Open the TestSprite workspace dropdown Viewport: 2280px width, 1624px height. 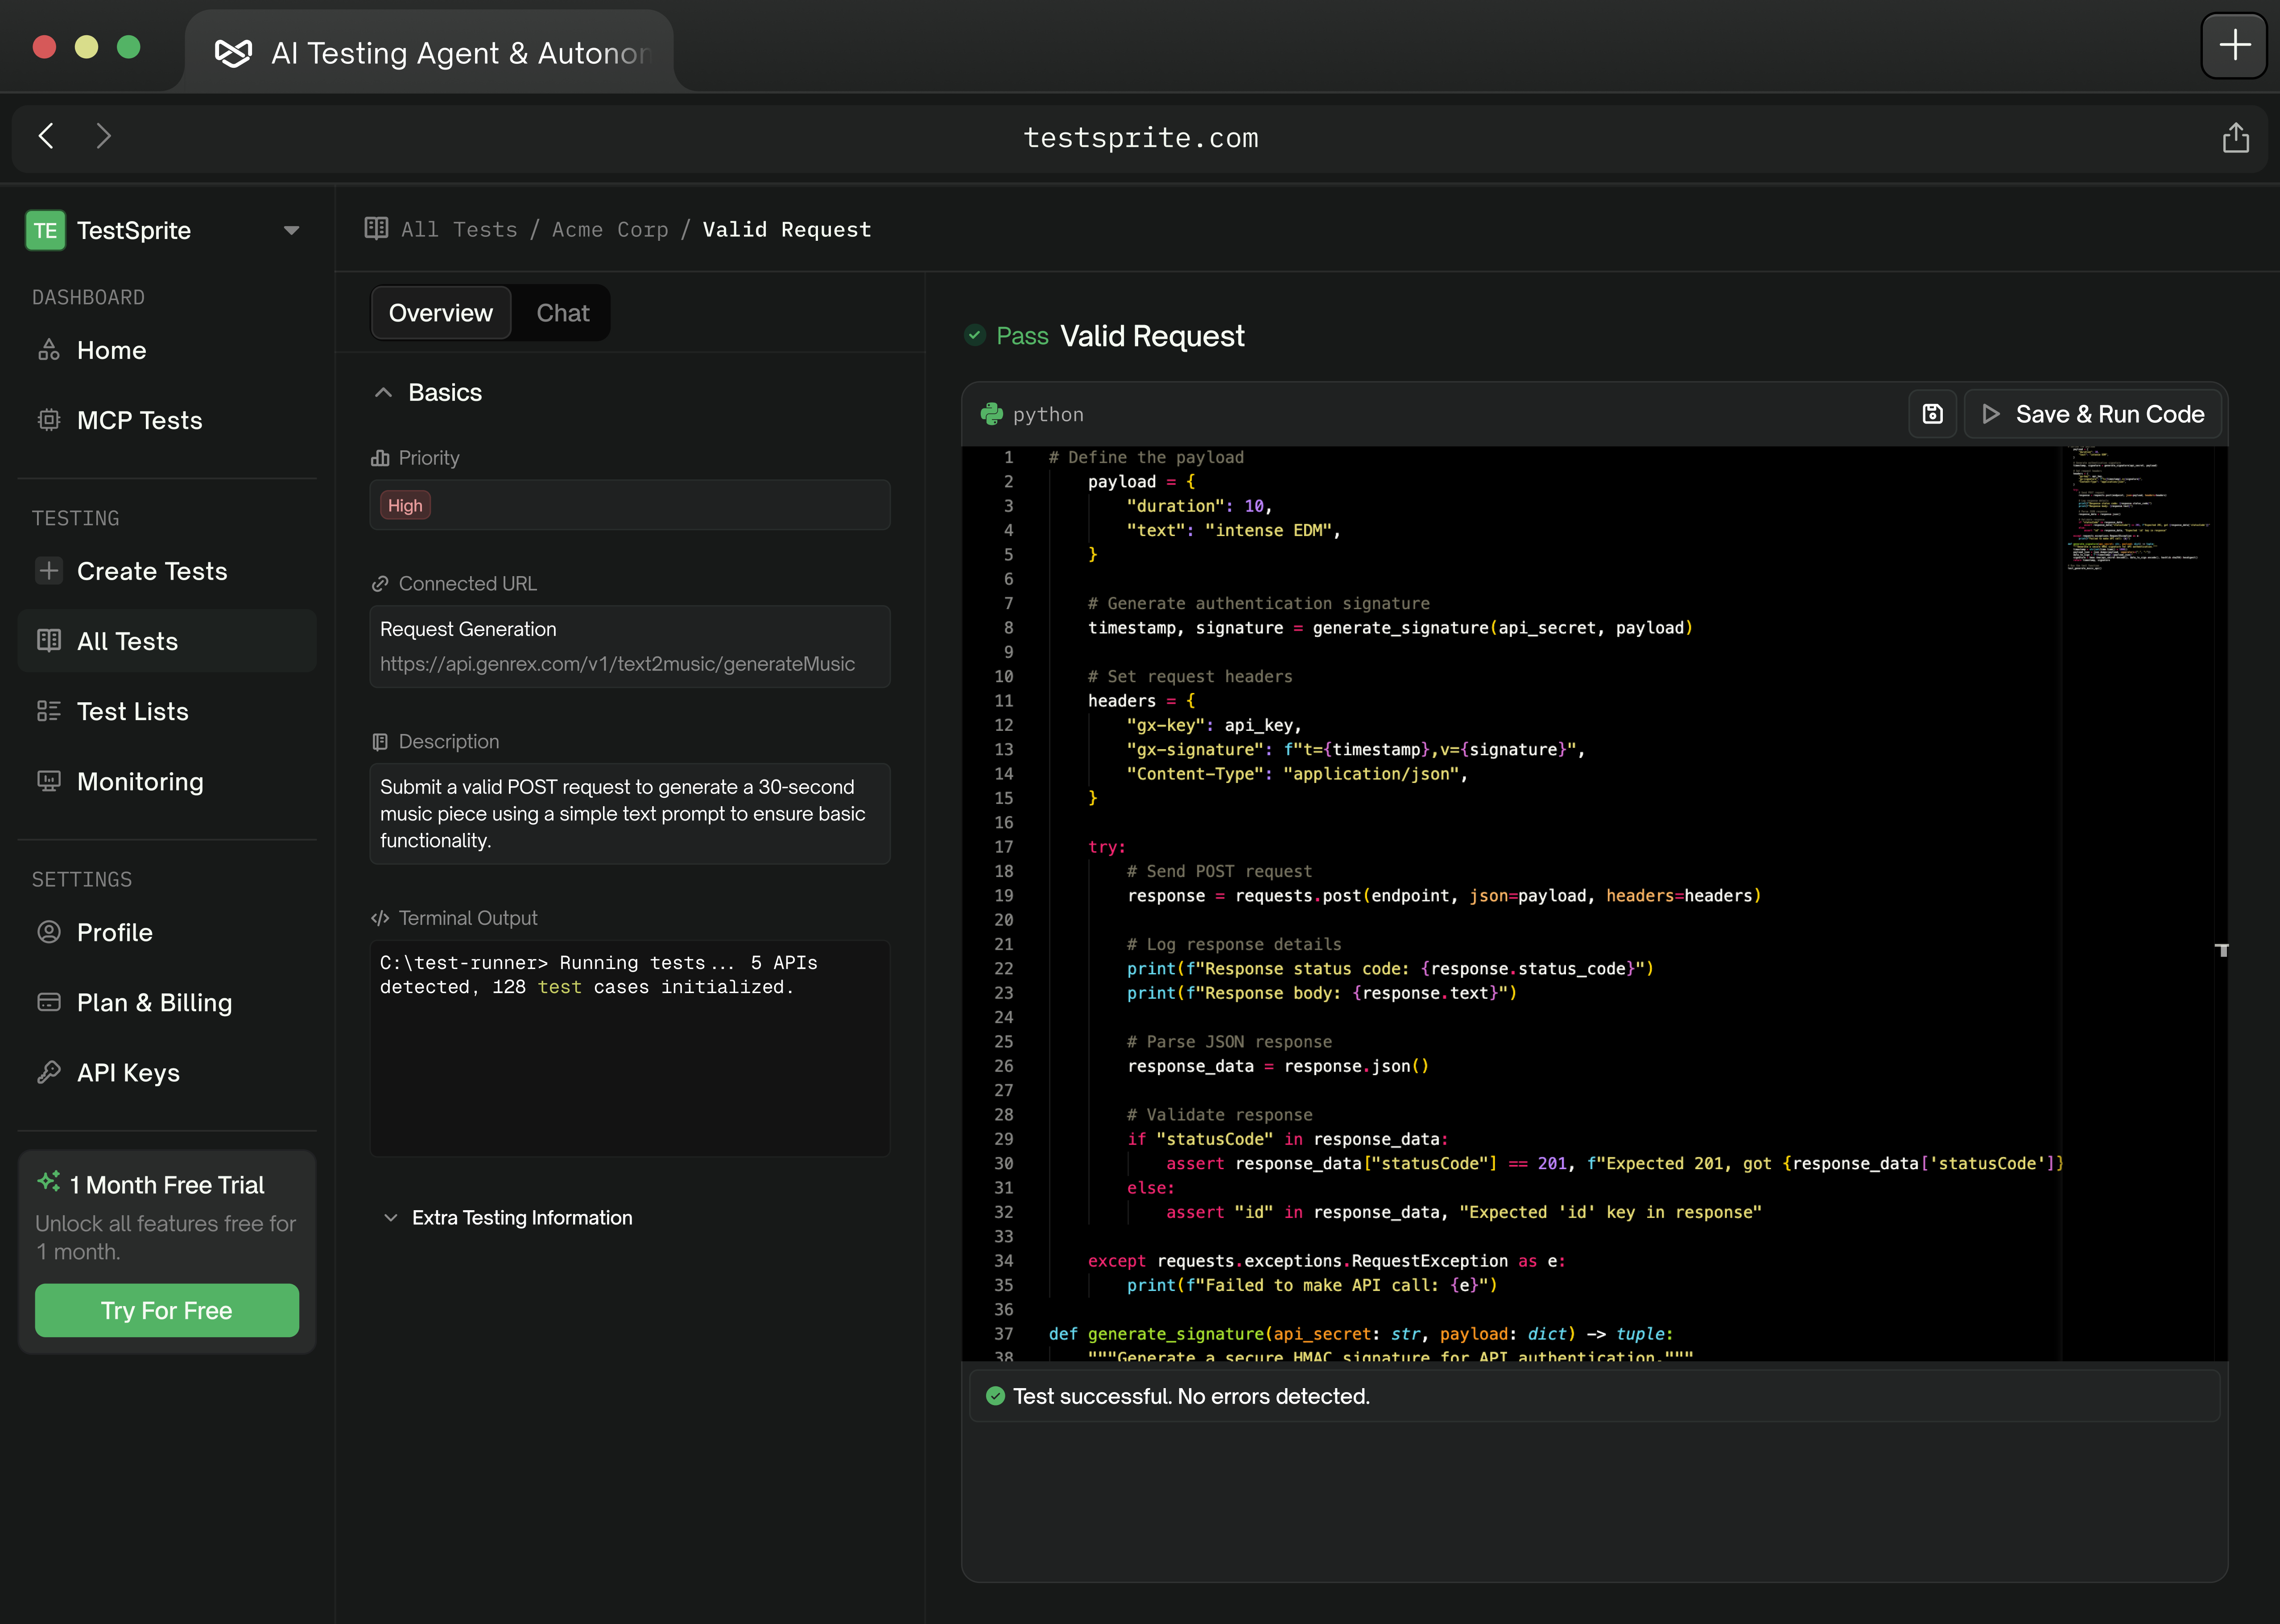pos(291,231)
